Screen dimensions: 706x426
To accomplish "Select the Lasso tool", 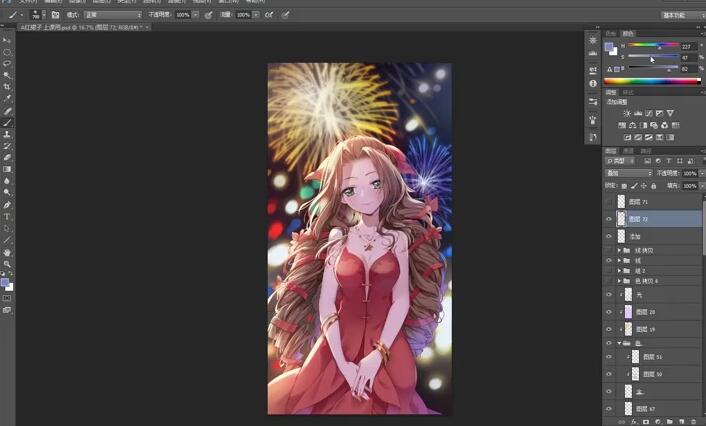I will tap(7, 63).
